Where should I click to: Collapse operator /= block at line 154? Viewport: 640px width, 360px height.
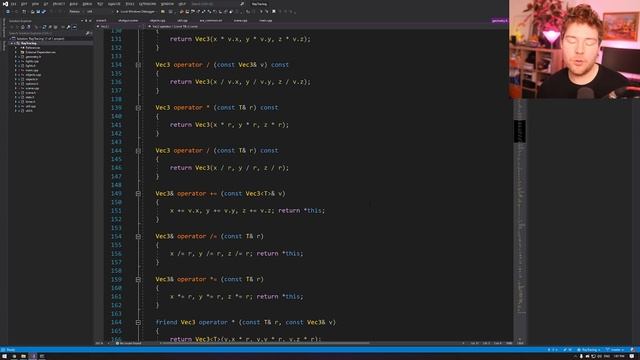(x=138, y=236)
